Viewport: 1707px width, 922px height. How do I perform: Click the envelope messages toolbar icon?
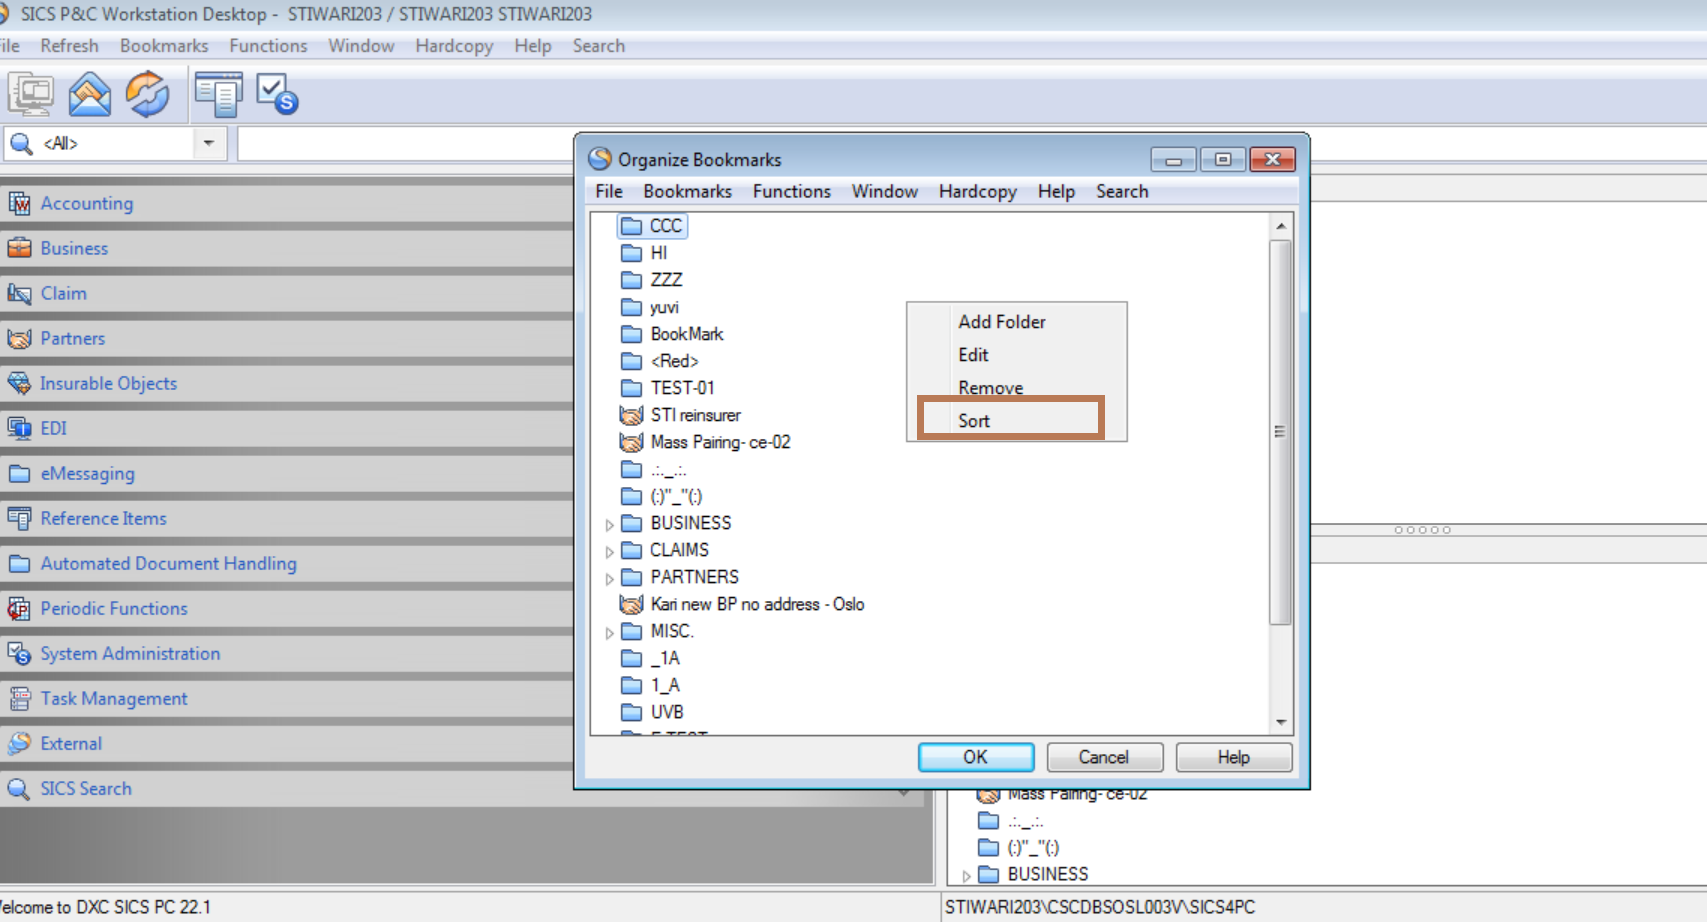coord(89,95)
